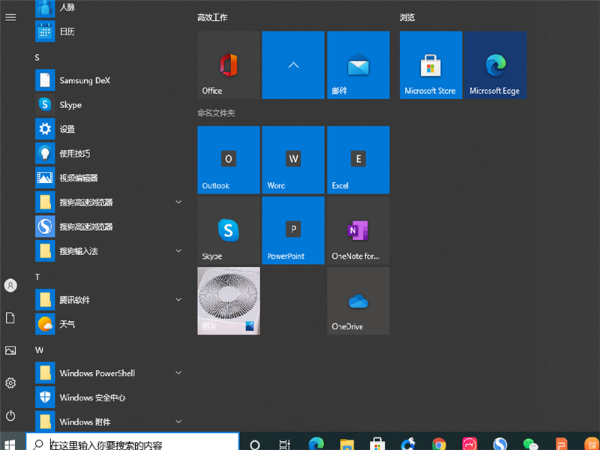This screenshot has height=450, width=600.
Task: Open Edge from the taskbar
Action: point(316,444)
